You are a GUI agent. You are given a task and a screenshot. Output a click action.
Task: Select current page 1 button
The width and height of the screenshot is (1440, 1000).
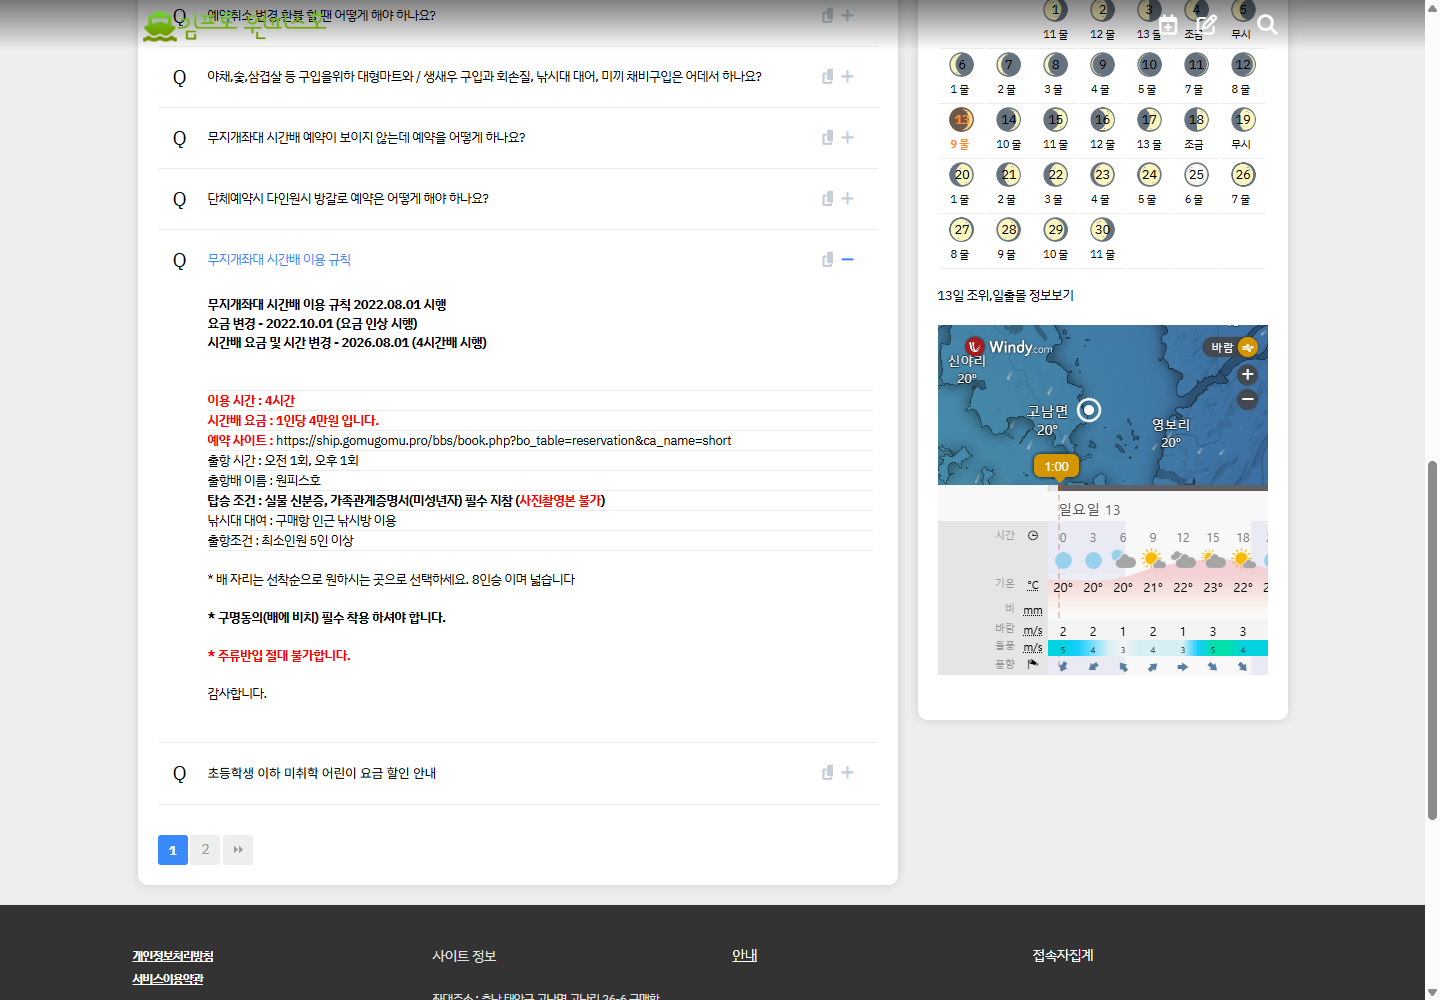coord(173,850)
